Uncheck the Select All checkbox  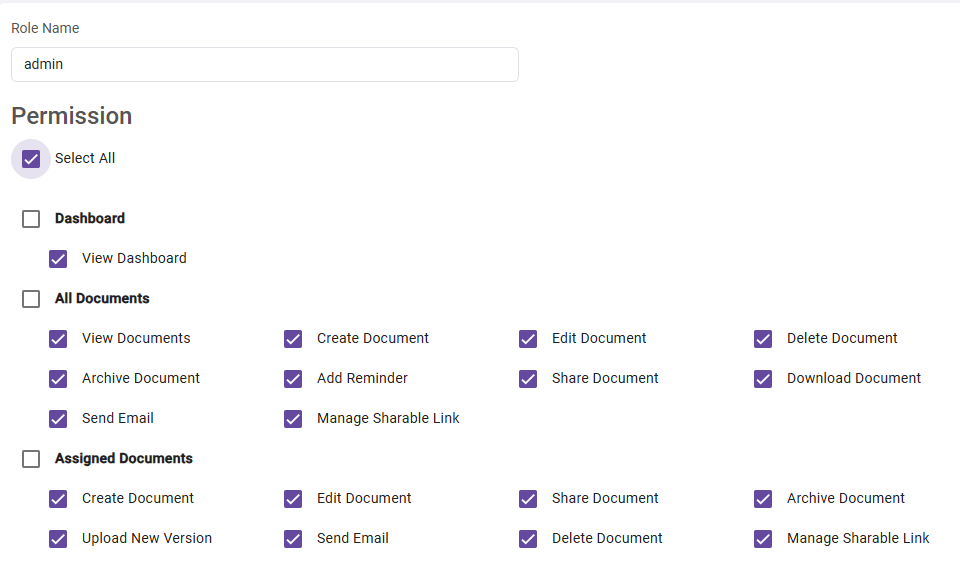click(31, 159)
